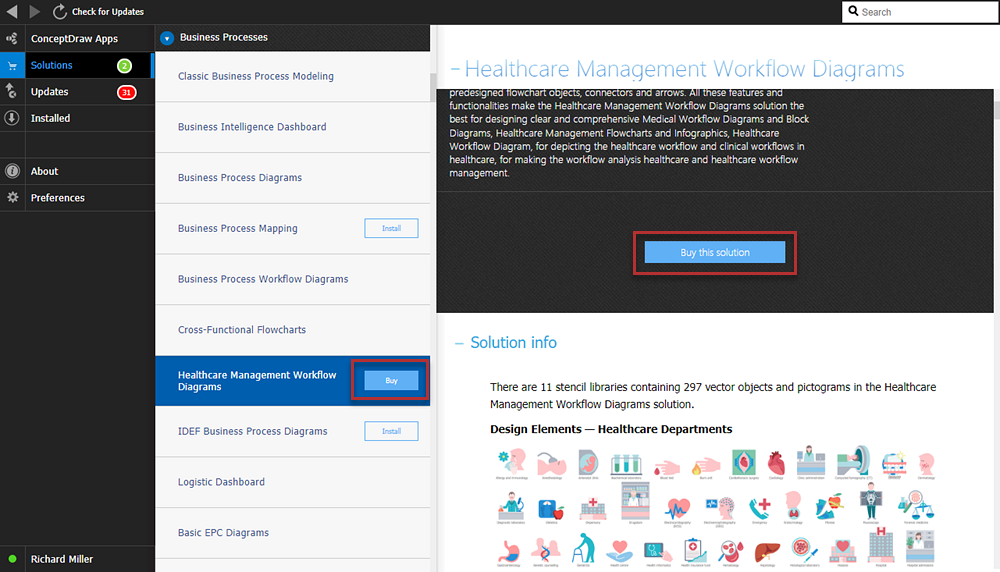The width and height of the screenshot is (1000, 572).
Task: Click the Cardiology heart icon
Action: click(x=776, y=465)
